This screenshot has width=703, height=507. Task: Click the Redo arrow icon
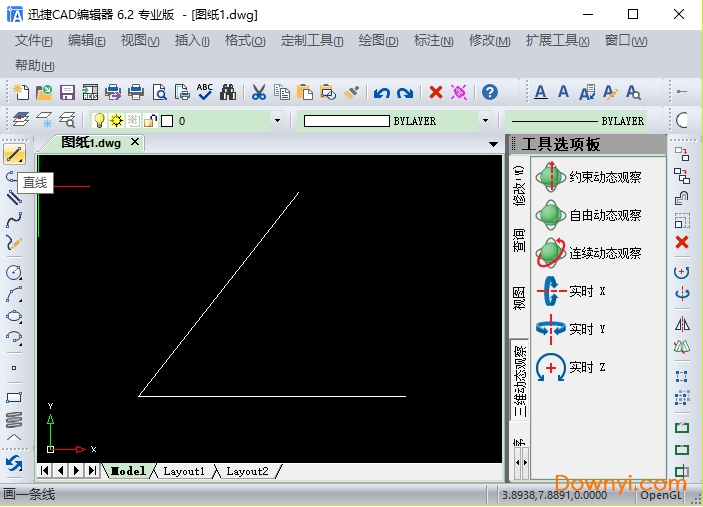point(404,93)
